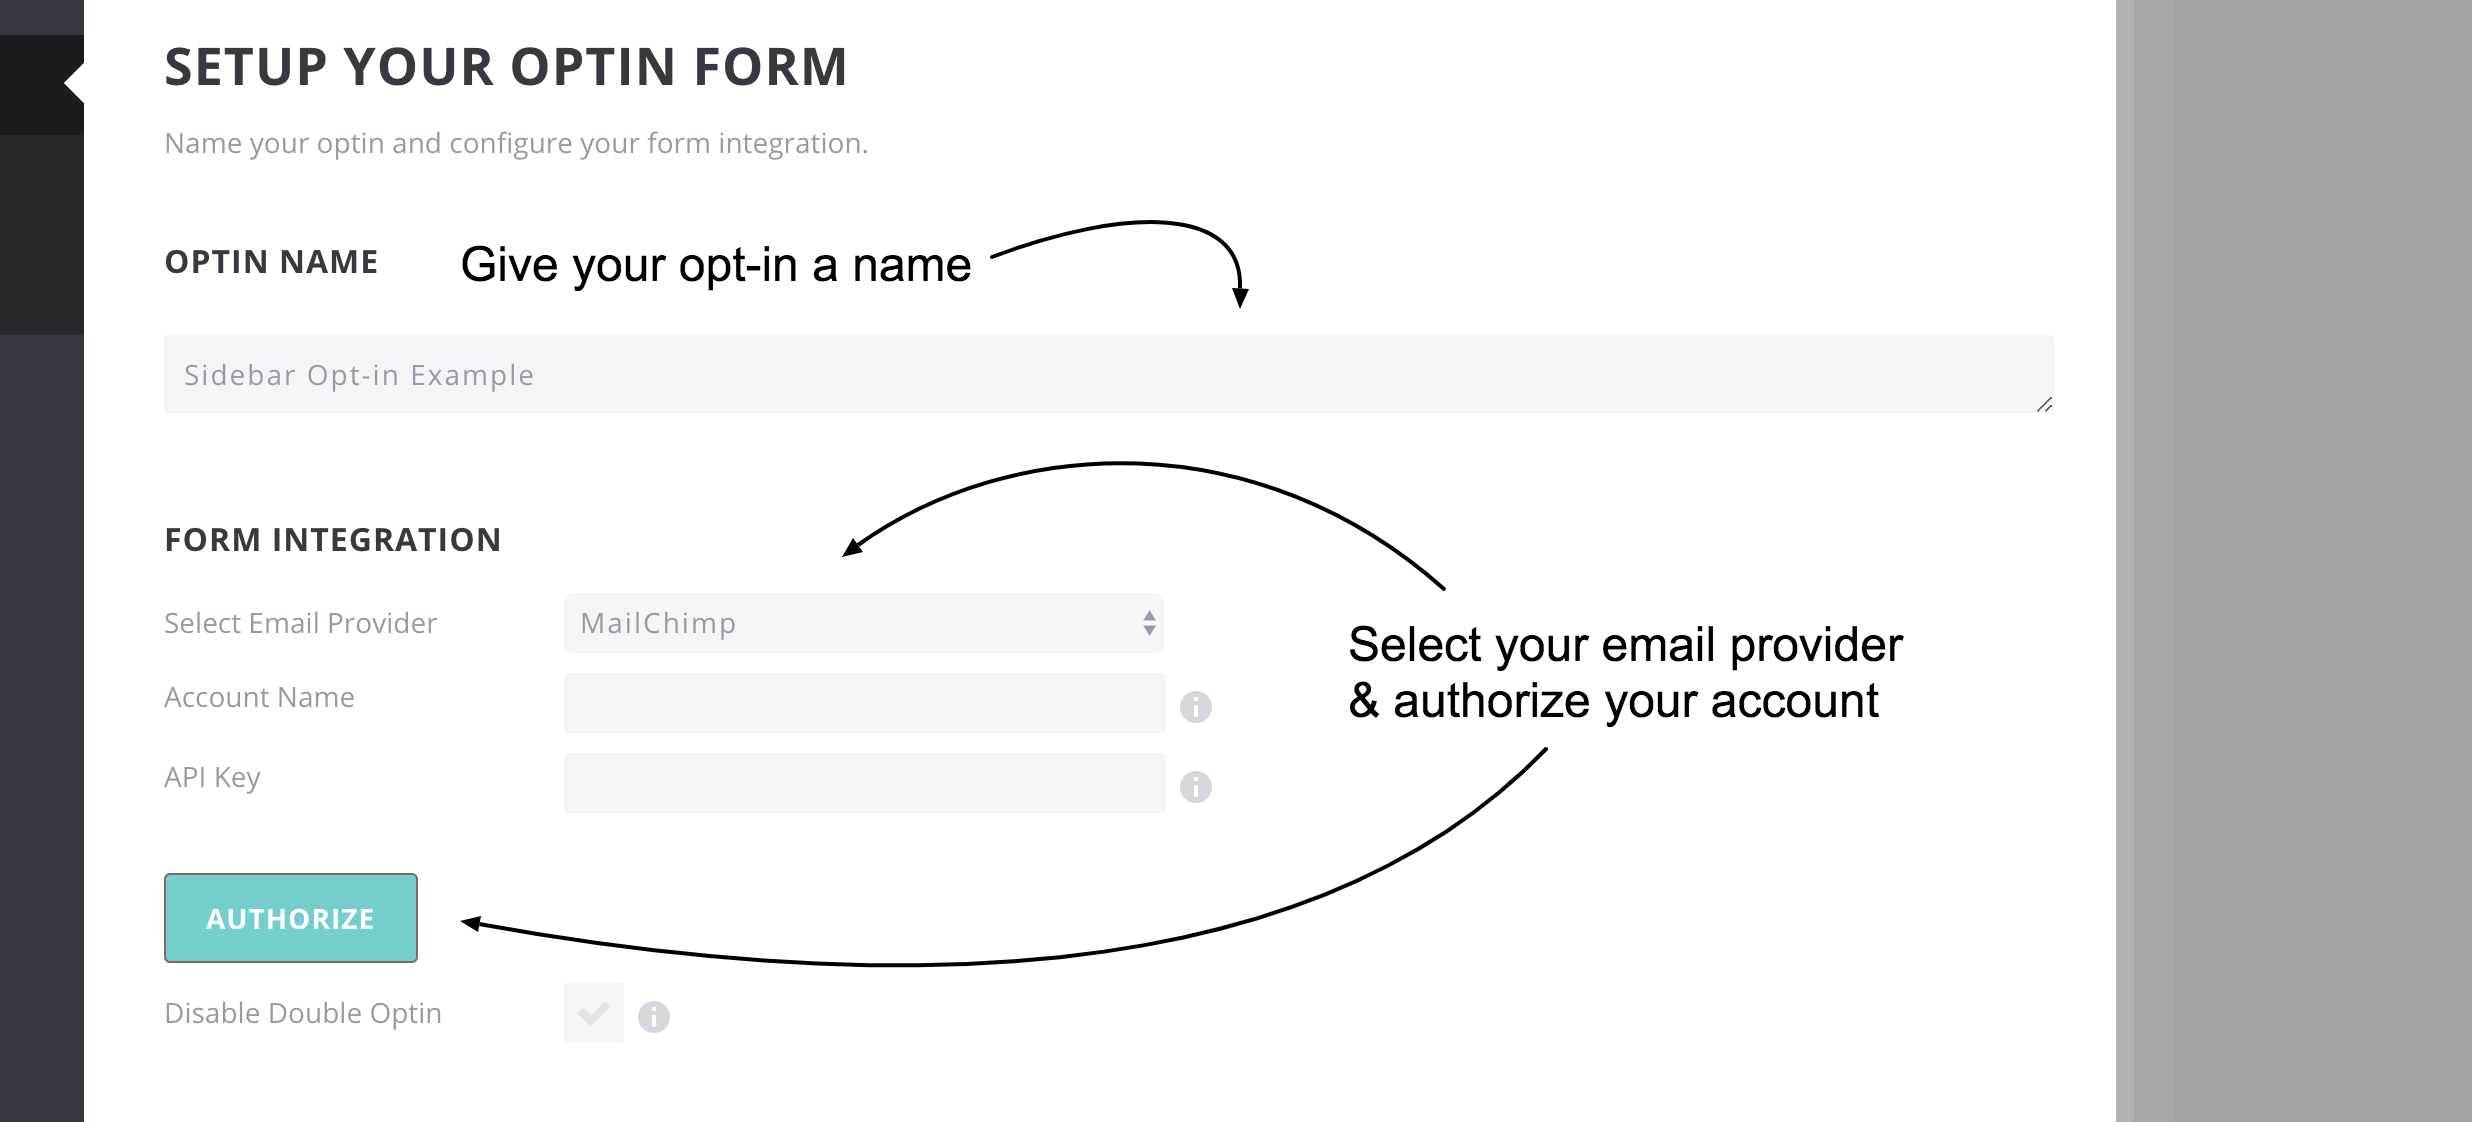The image size is (2472, 1122).
Task: Click the AUTHORIZE button
Action: point(291,918)
